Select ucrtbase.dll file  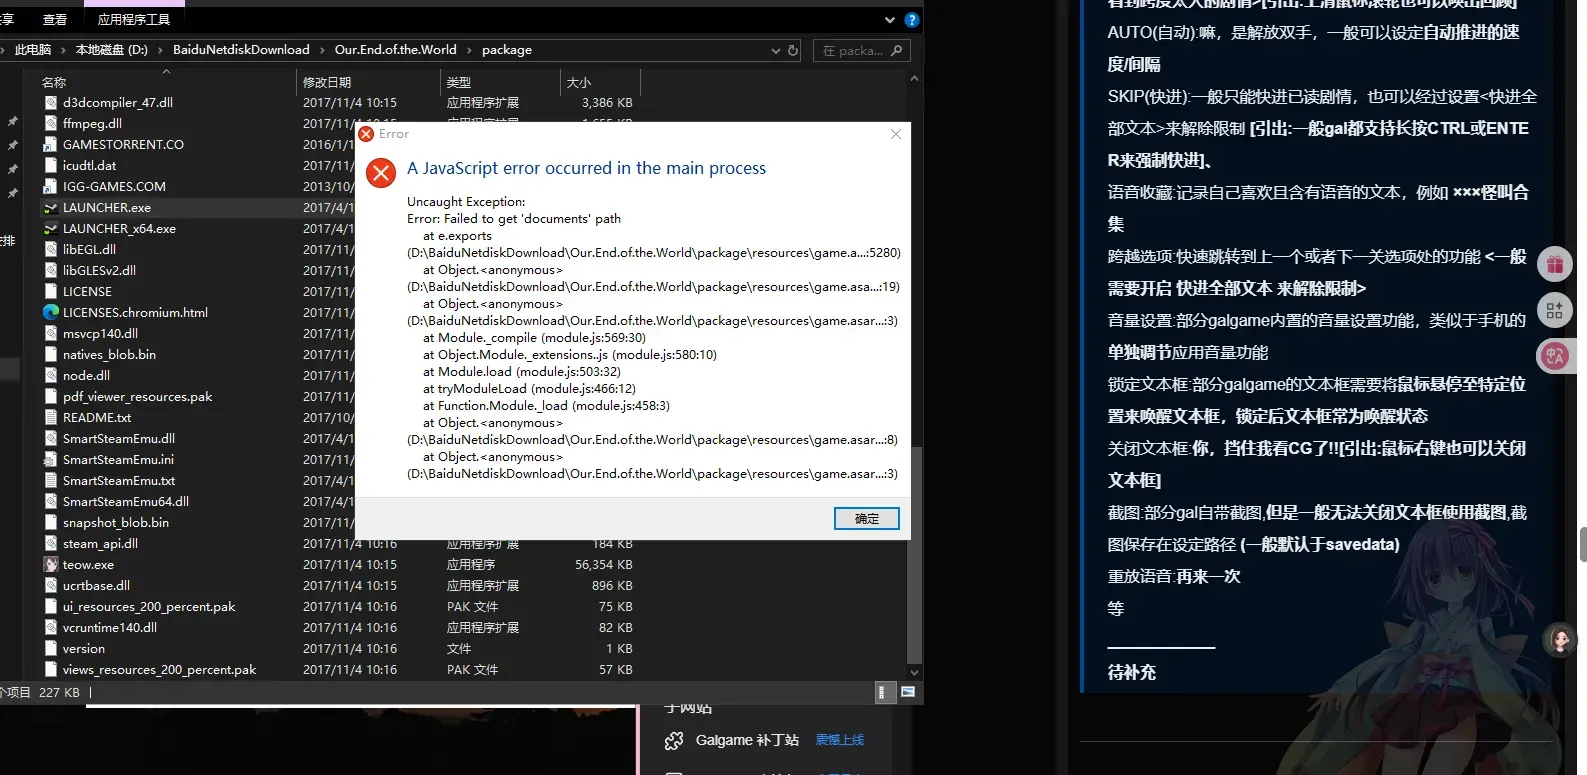96,585
